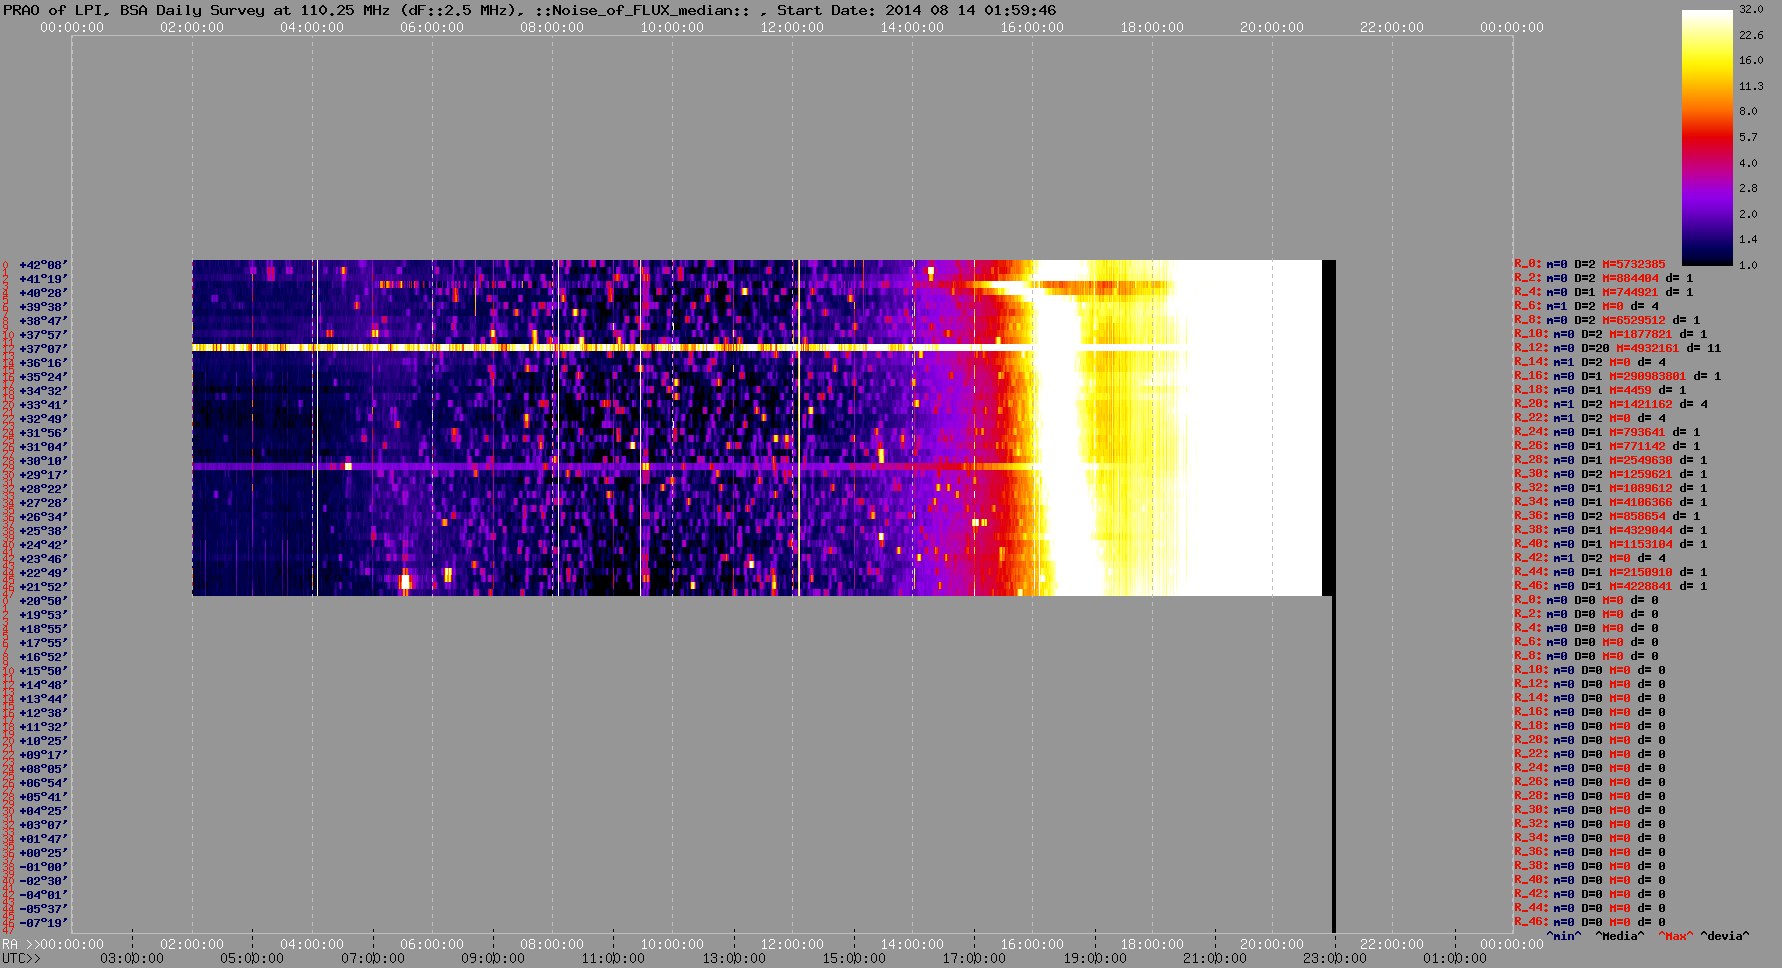Click the color scale gradient bar
The height and width of the screenshot is (968, 1782).
coord(1707,137)
